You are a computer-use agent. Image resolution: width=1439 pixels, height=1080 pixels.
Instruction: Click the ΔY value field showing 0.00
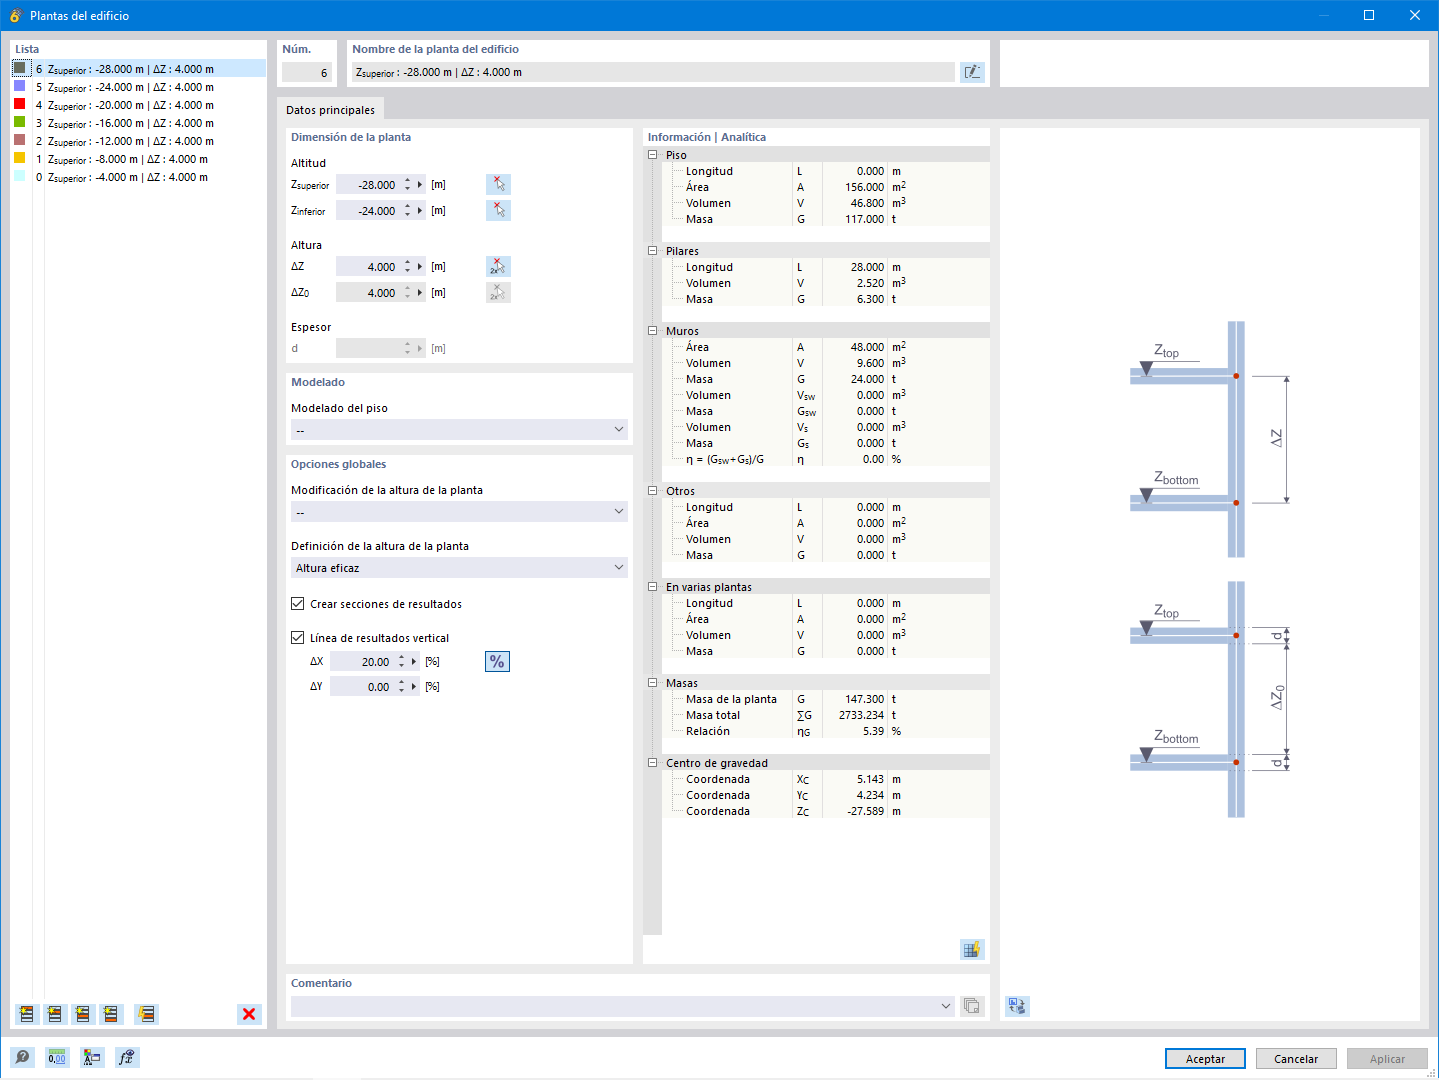coord(362,687)
